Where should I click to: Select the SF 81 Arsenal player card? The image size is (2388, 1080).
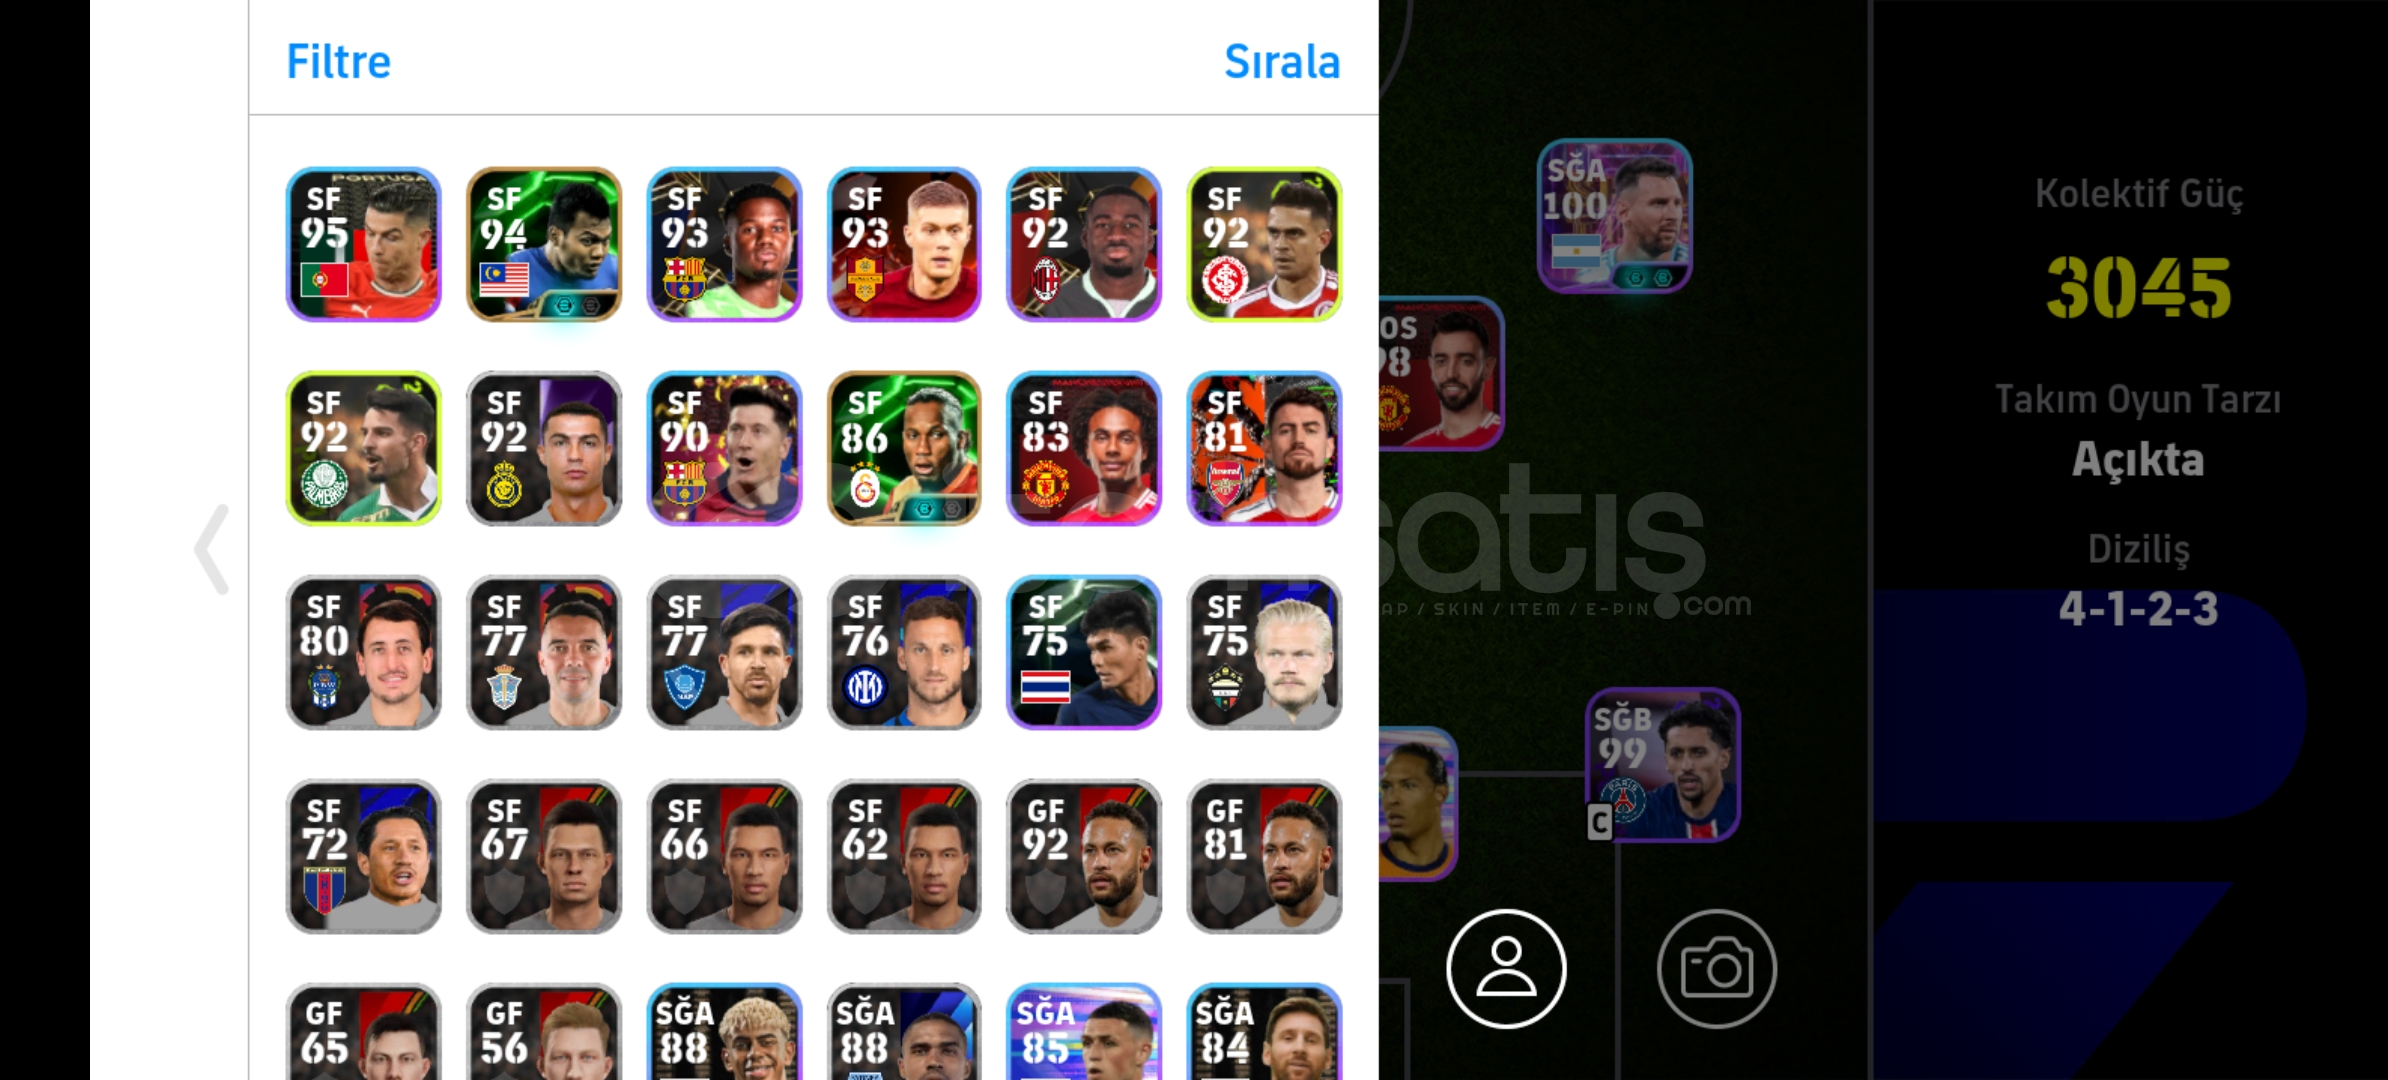pos(1264,448)
